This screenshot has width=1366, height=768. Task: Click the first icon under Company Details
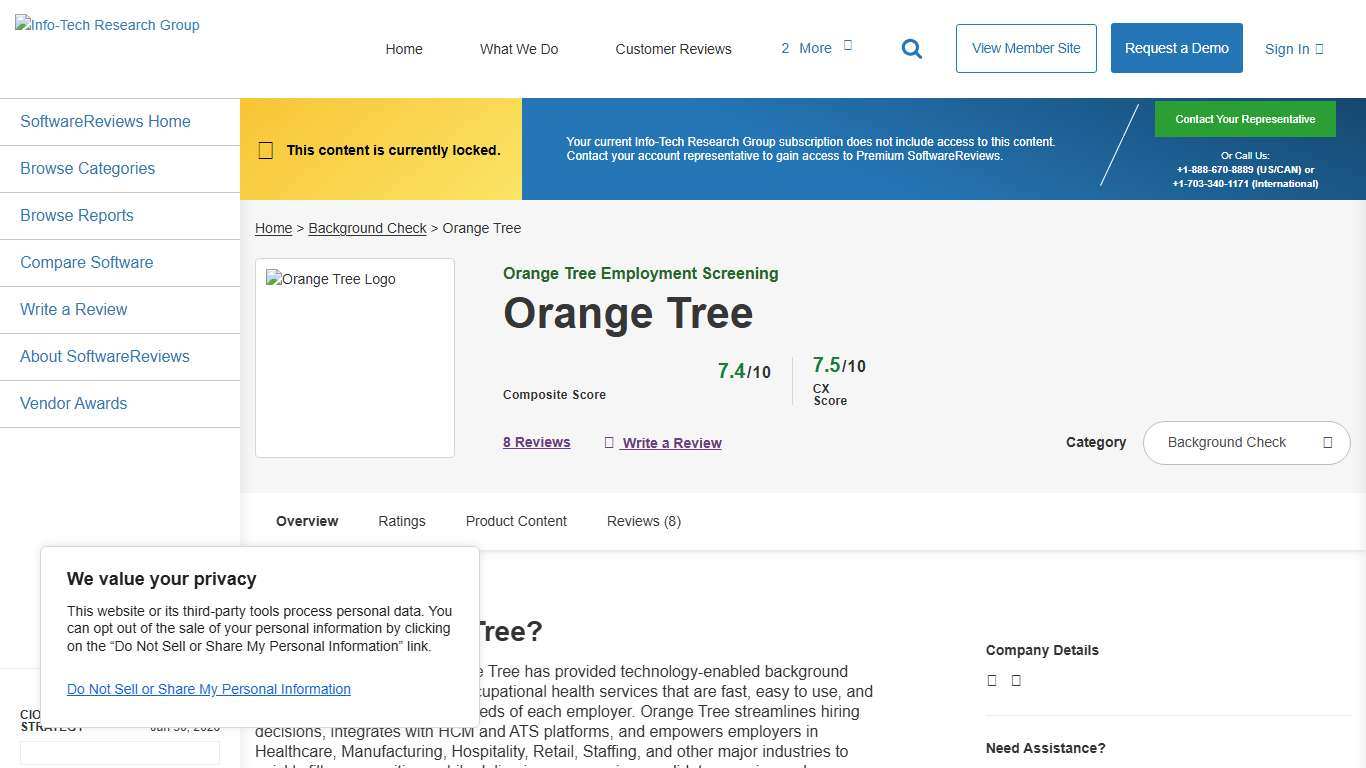991,680
